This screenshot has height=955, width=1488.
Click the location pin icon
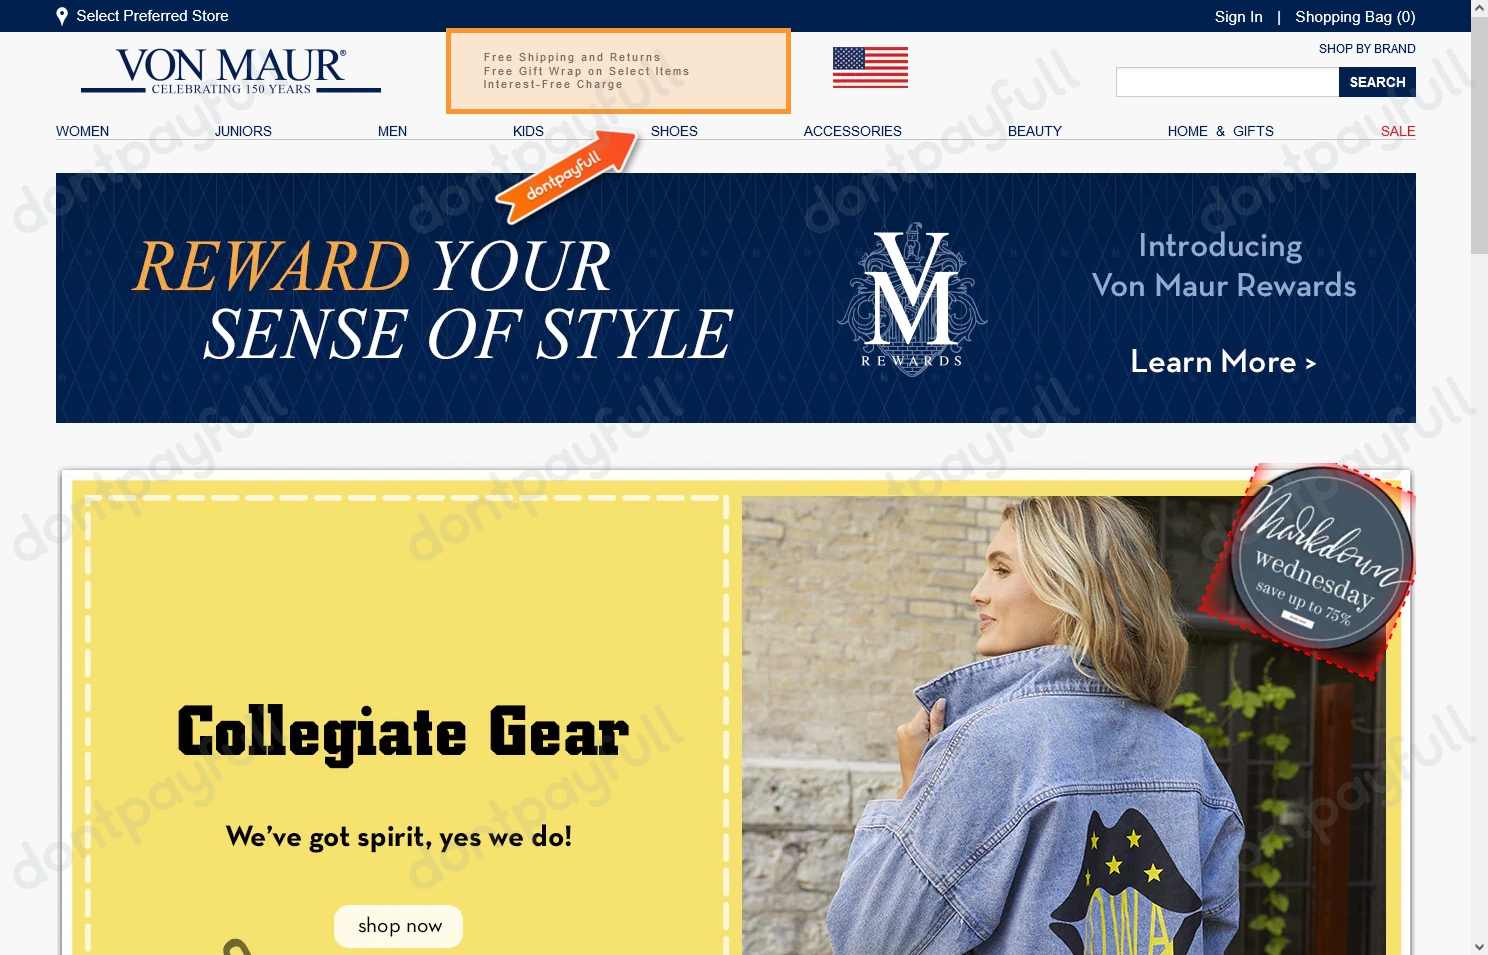62,16
